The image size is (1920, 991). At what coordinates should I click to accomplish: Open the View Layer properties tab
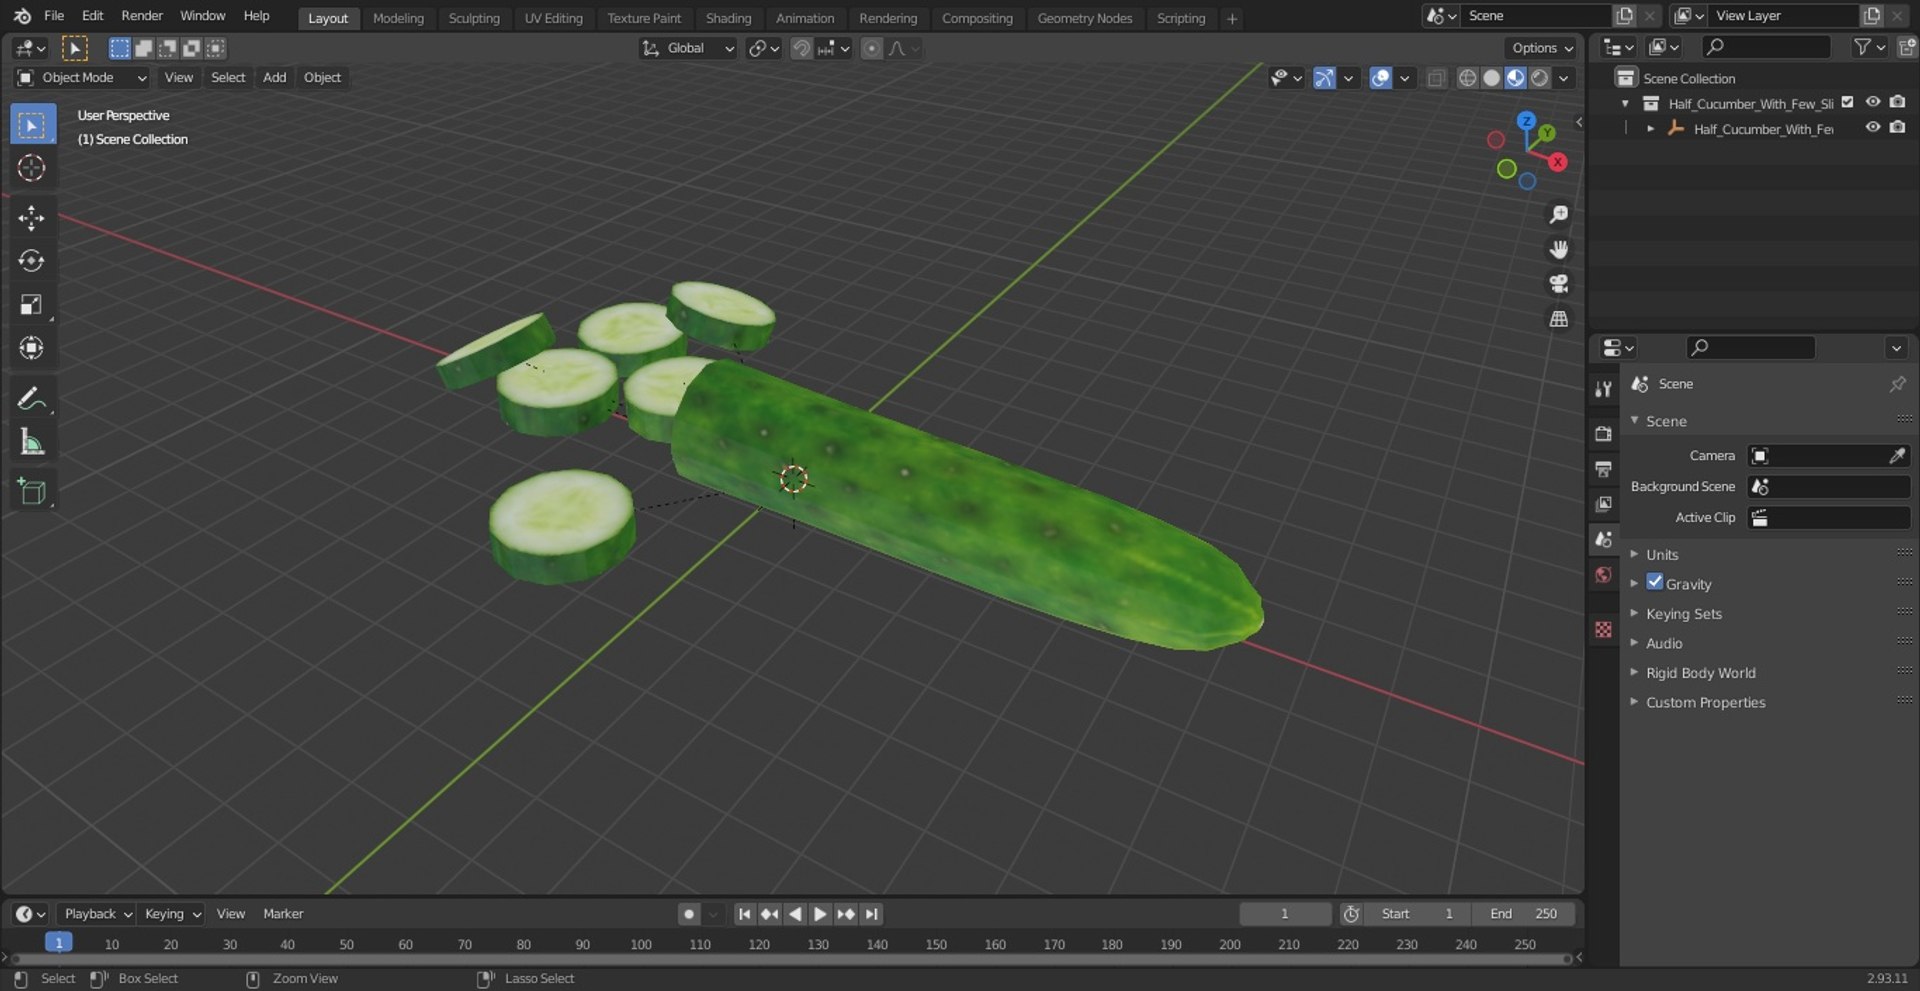click(1604, 504)
